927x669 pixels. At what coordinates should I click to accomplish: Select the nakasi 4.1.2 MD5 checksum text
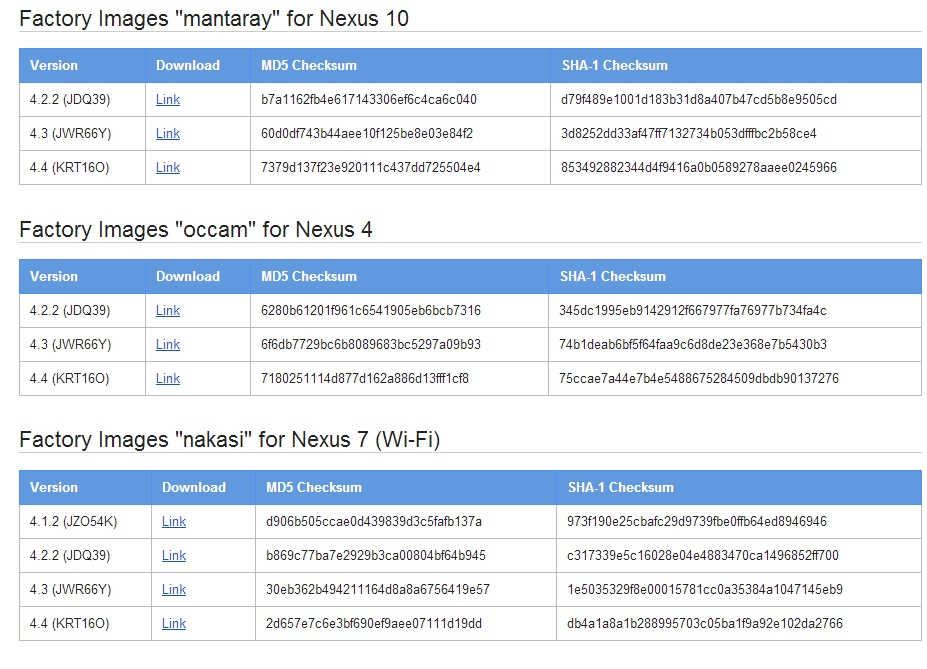[x=374, y=521]
